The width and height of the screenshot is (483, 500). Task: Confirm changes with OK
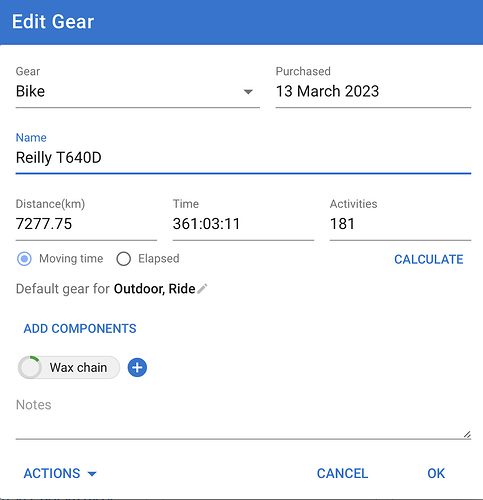436,473
